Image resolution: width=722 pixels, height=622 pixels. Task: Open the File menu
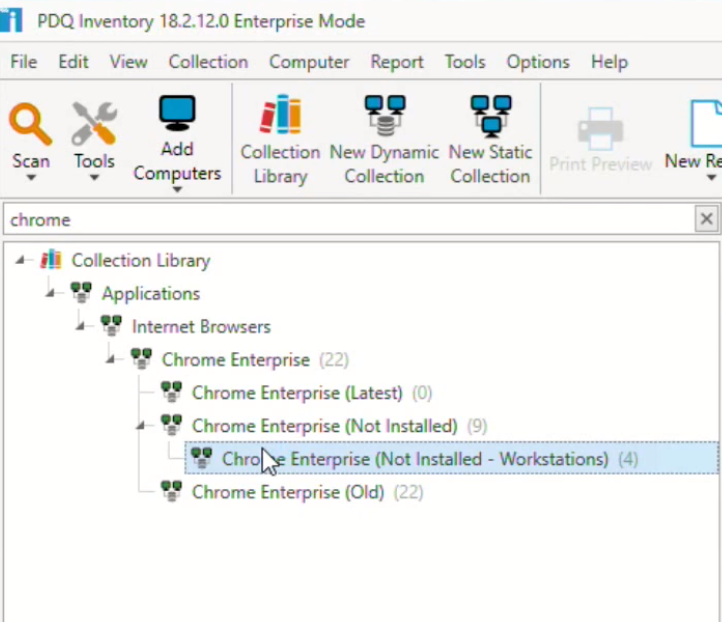click(23, 62)
